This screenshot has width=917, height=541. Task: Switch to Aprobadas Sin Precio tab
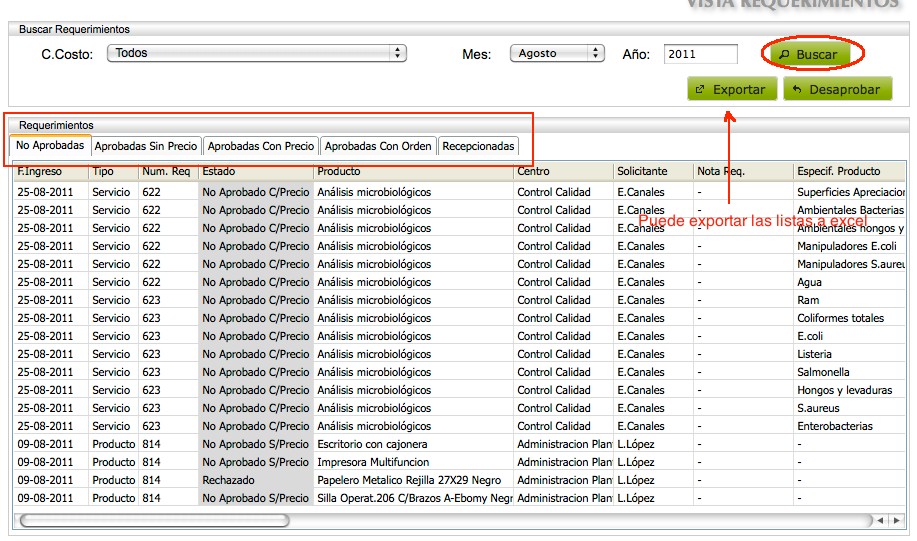click(146, 146)
